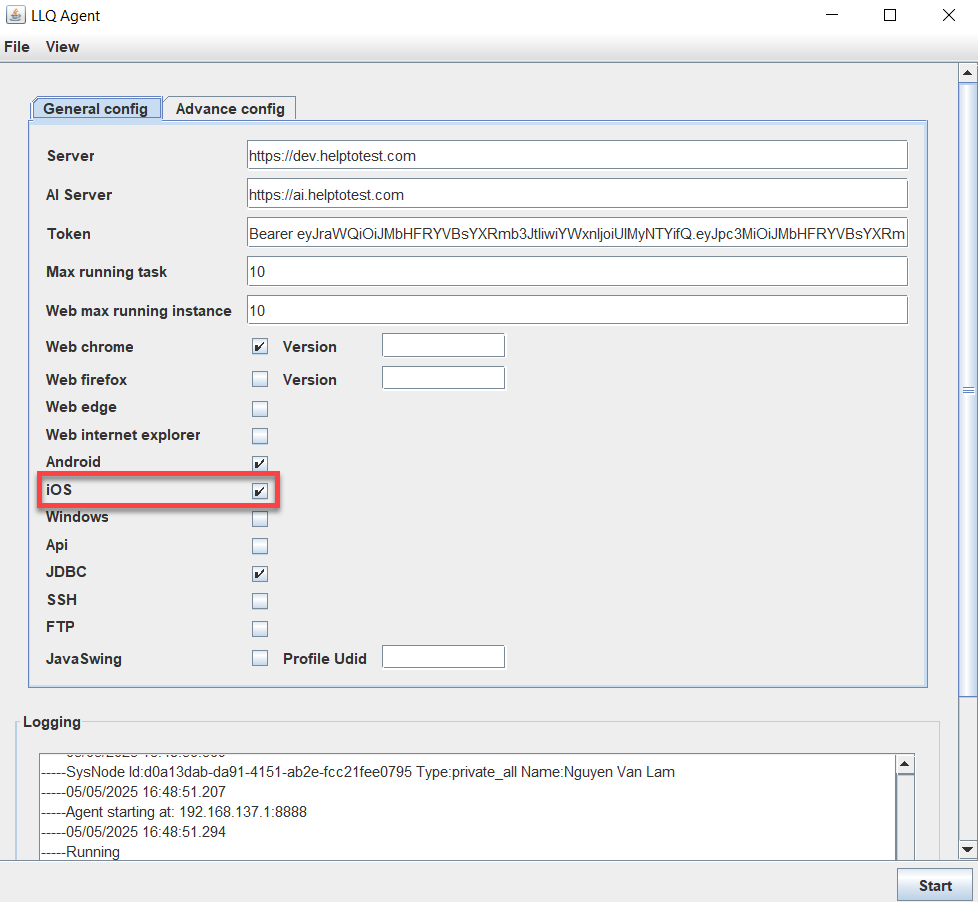Focus the Token text field
978x902 pixels.
577,234
